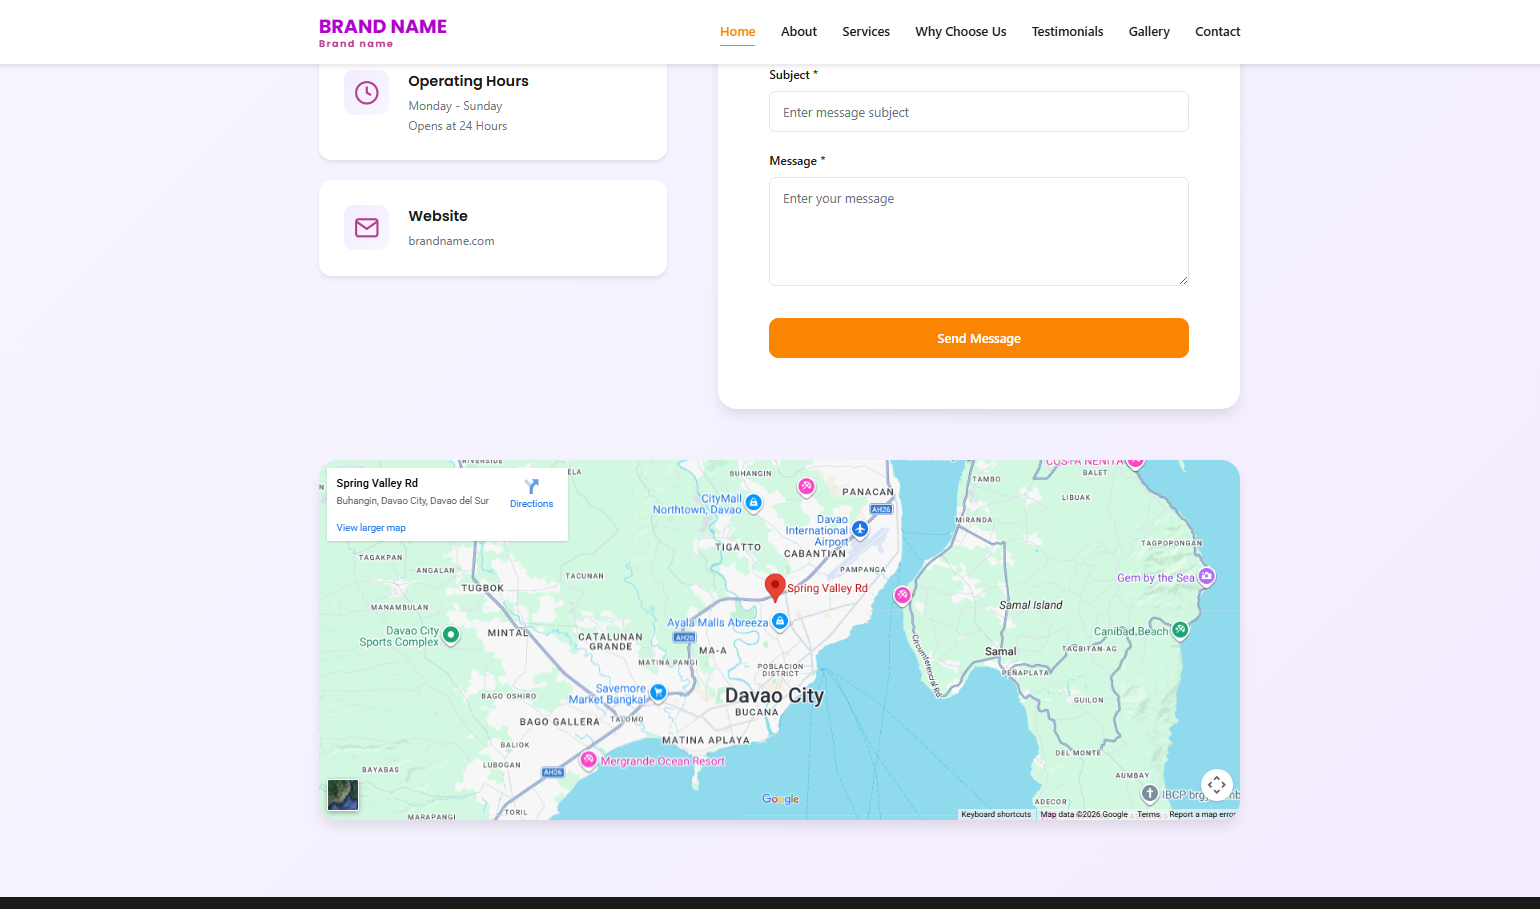Focus the message subject input field
Screen dimensions: 1540x909
(x=978, y=112)
